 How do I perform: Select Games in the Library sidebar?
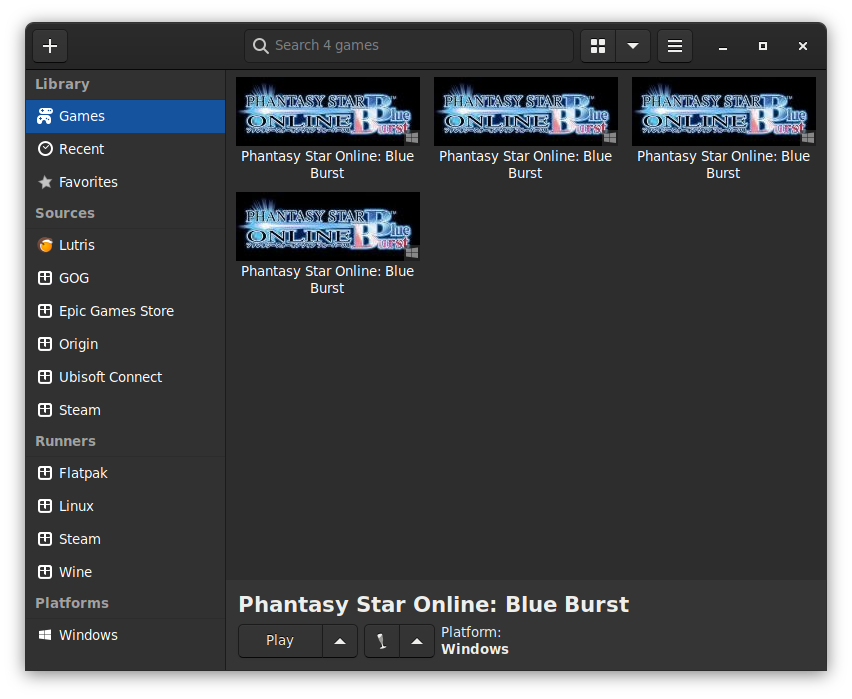click(x=126, y=116)
